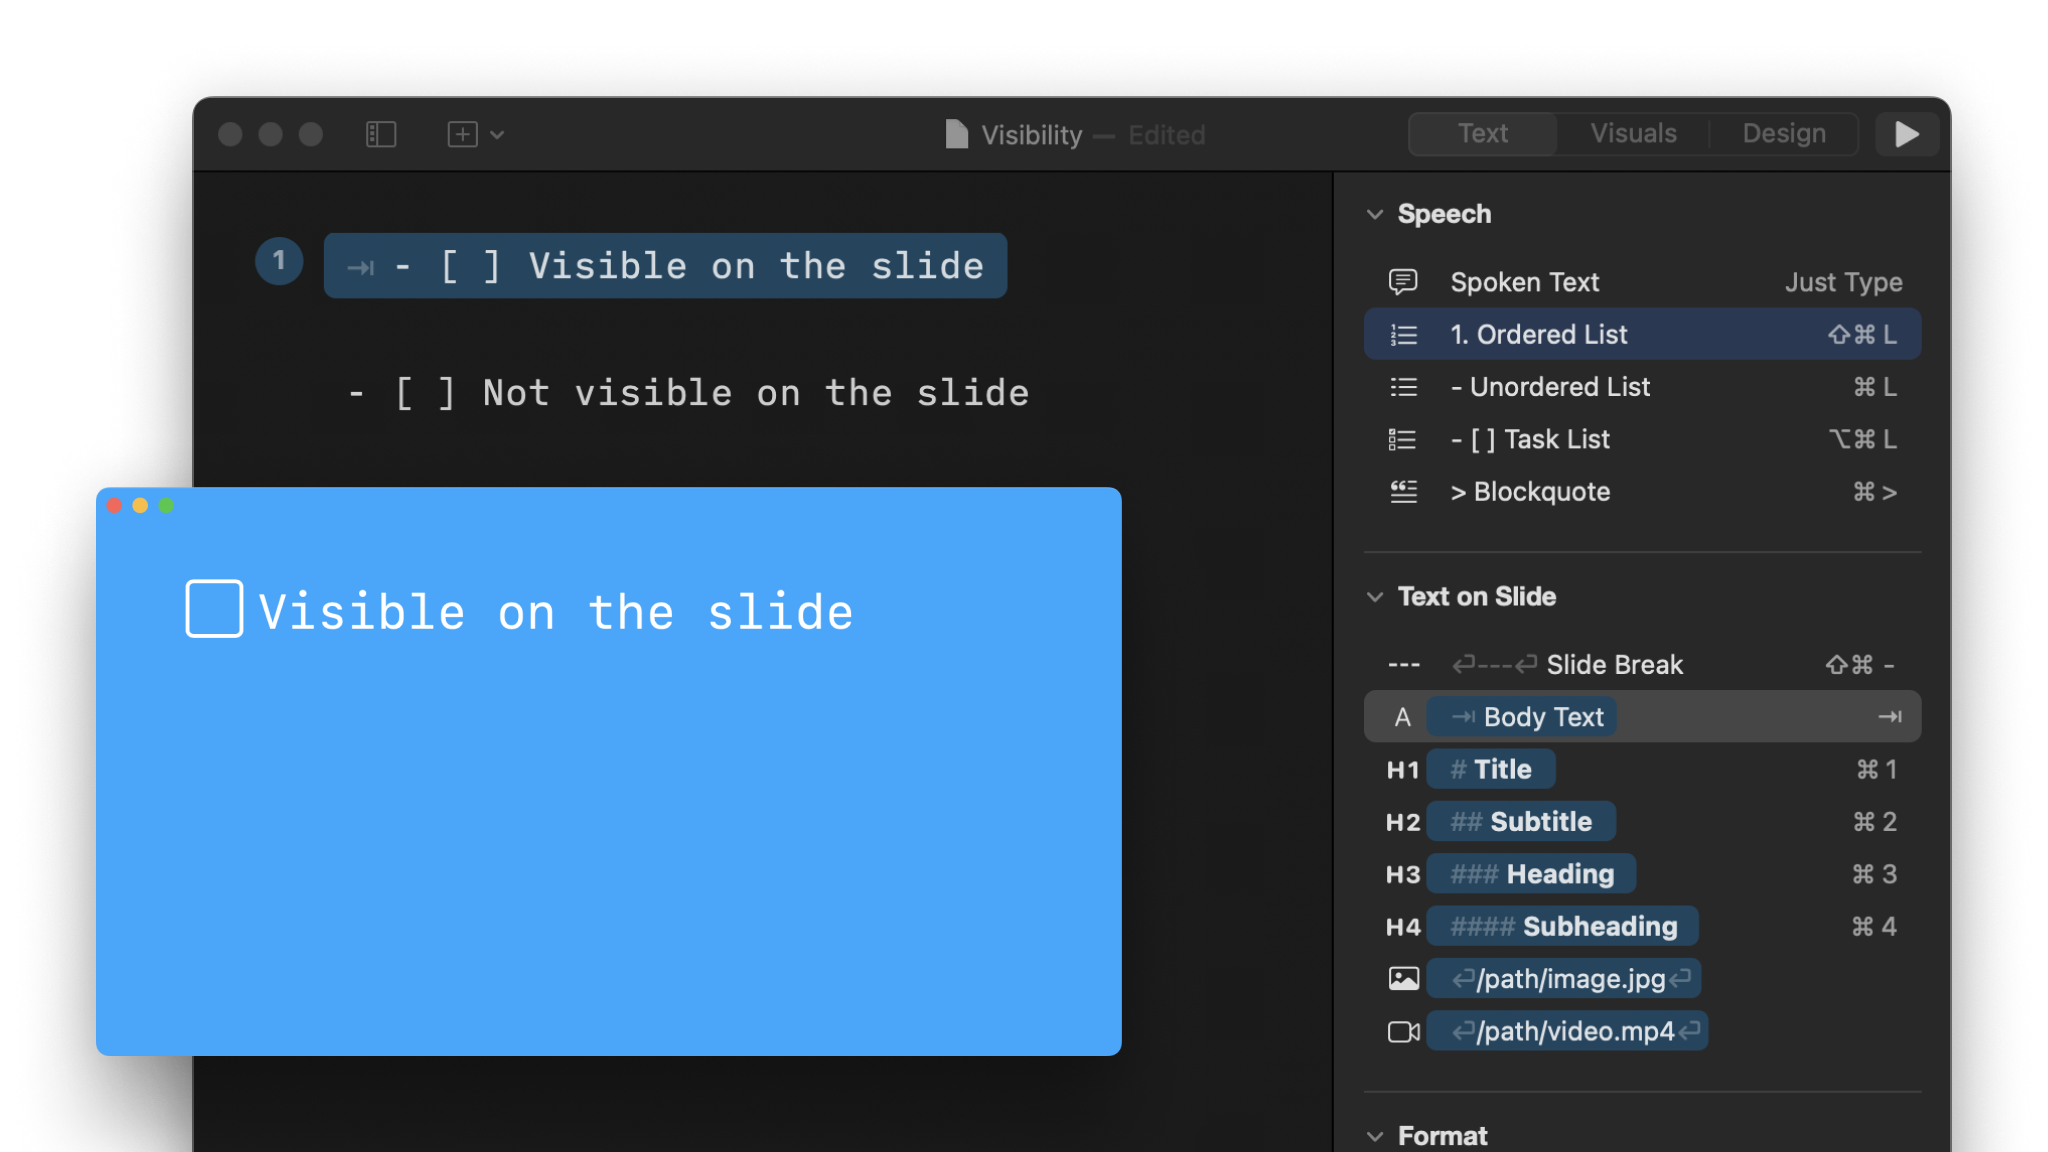Click the 'Not visible on the slide' line

(688, 393)
